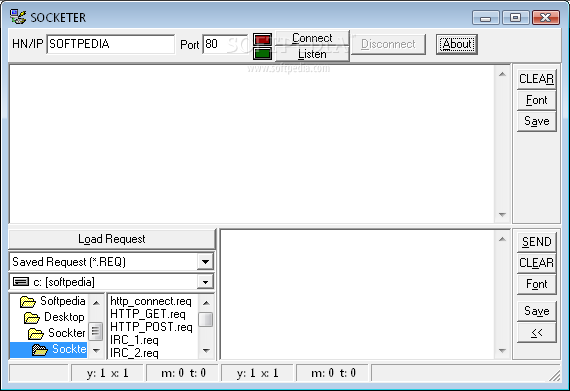Select HTTP_POST.req in the file list
The width and height of the screenshot is (570, 391).
[151, 327]
